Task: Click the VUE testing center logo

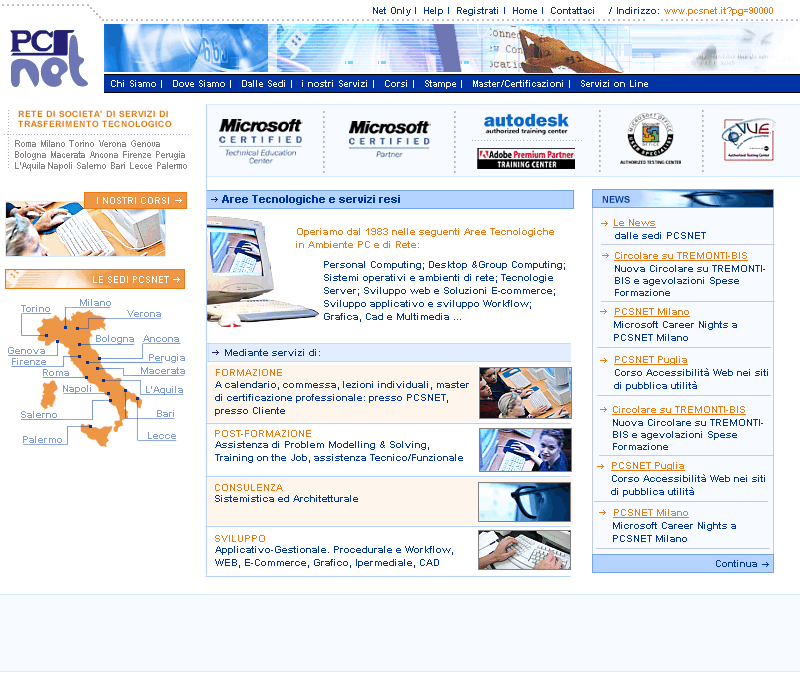Action: [749, 139]
